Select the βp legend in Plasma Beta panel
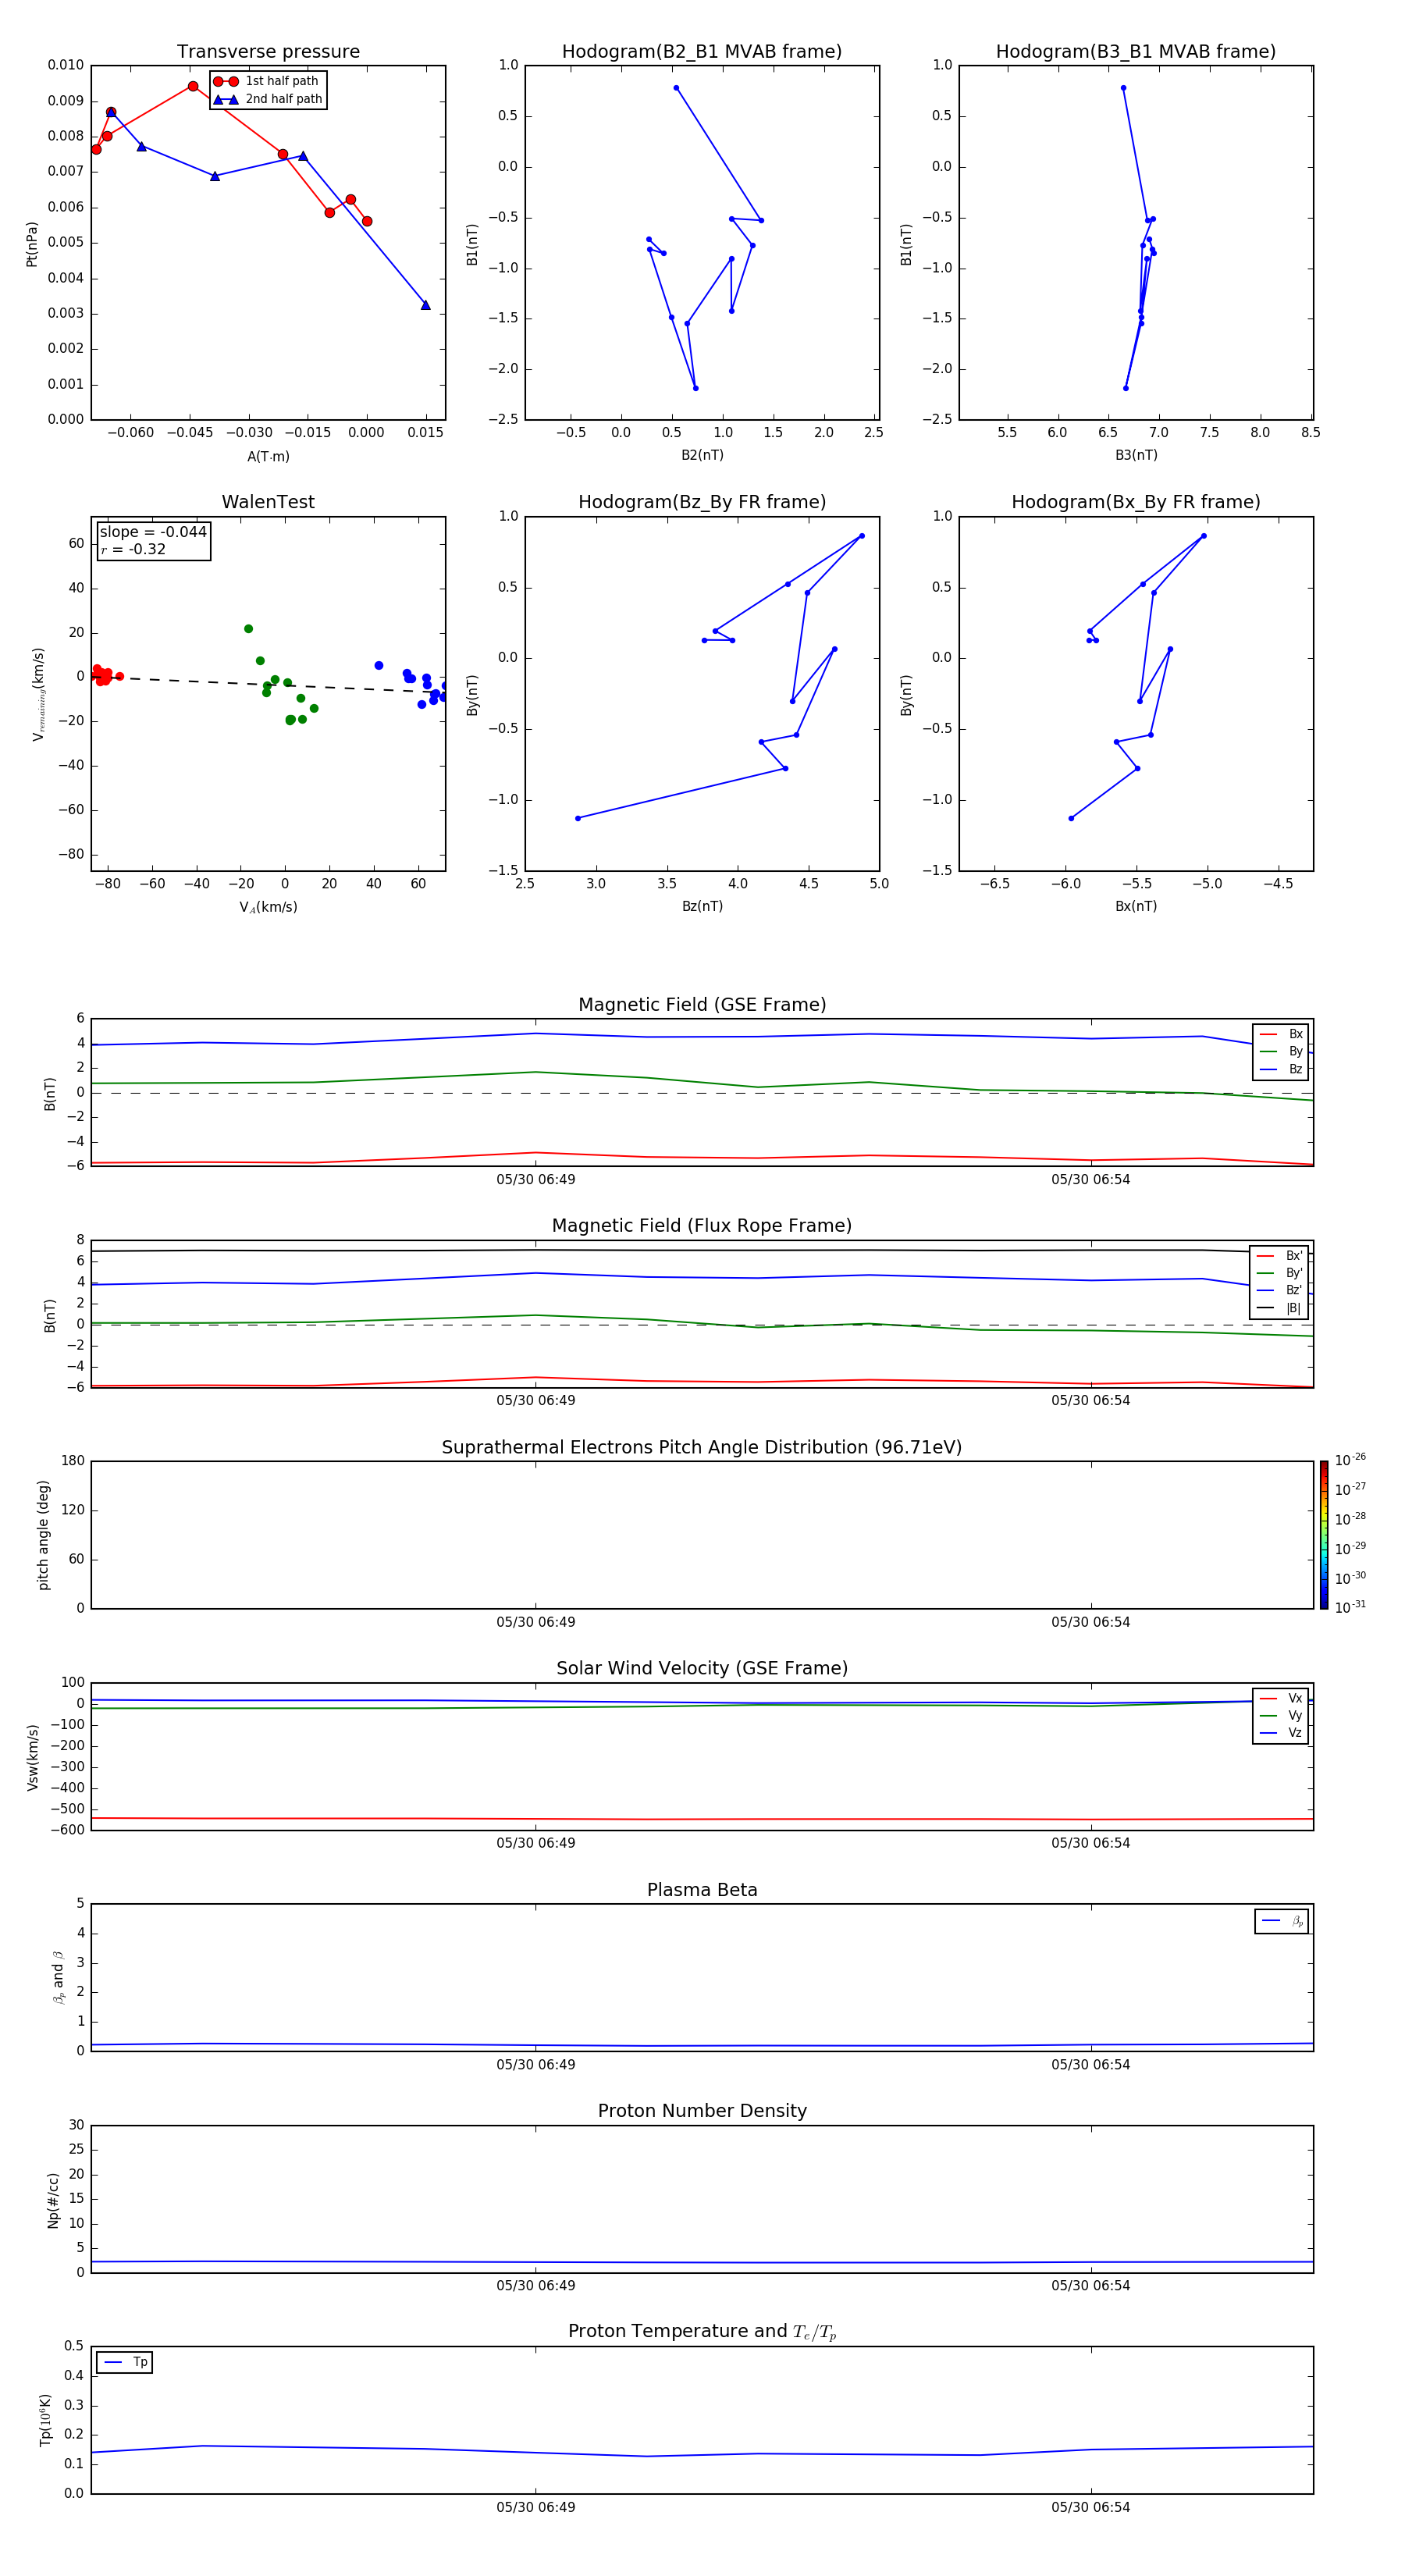Viewport: 1405px width, 2576px height. (1282, 1921)
